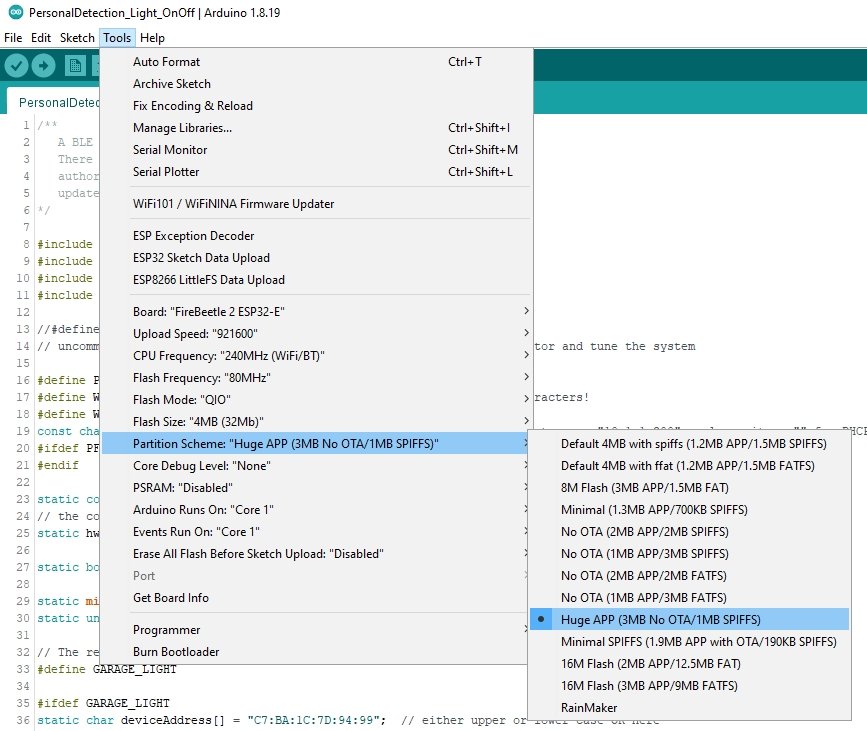Viewport: 867px width, 731px height.
Task: Expand the Core Debug Level submenu
Action: click(316, 466)
